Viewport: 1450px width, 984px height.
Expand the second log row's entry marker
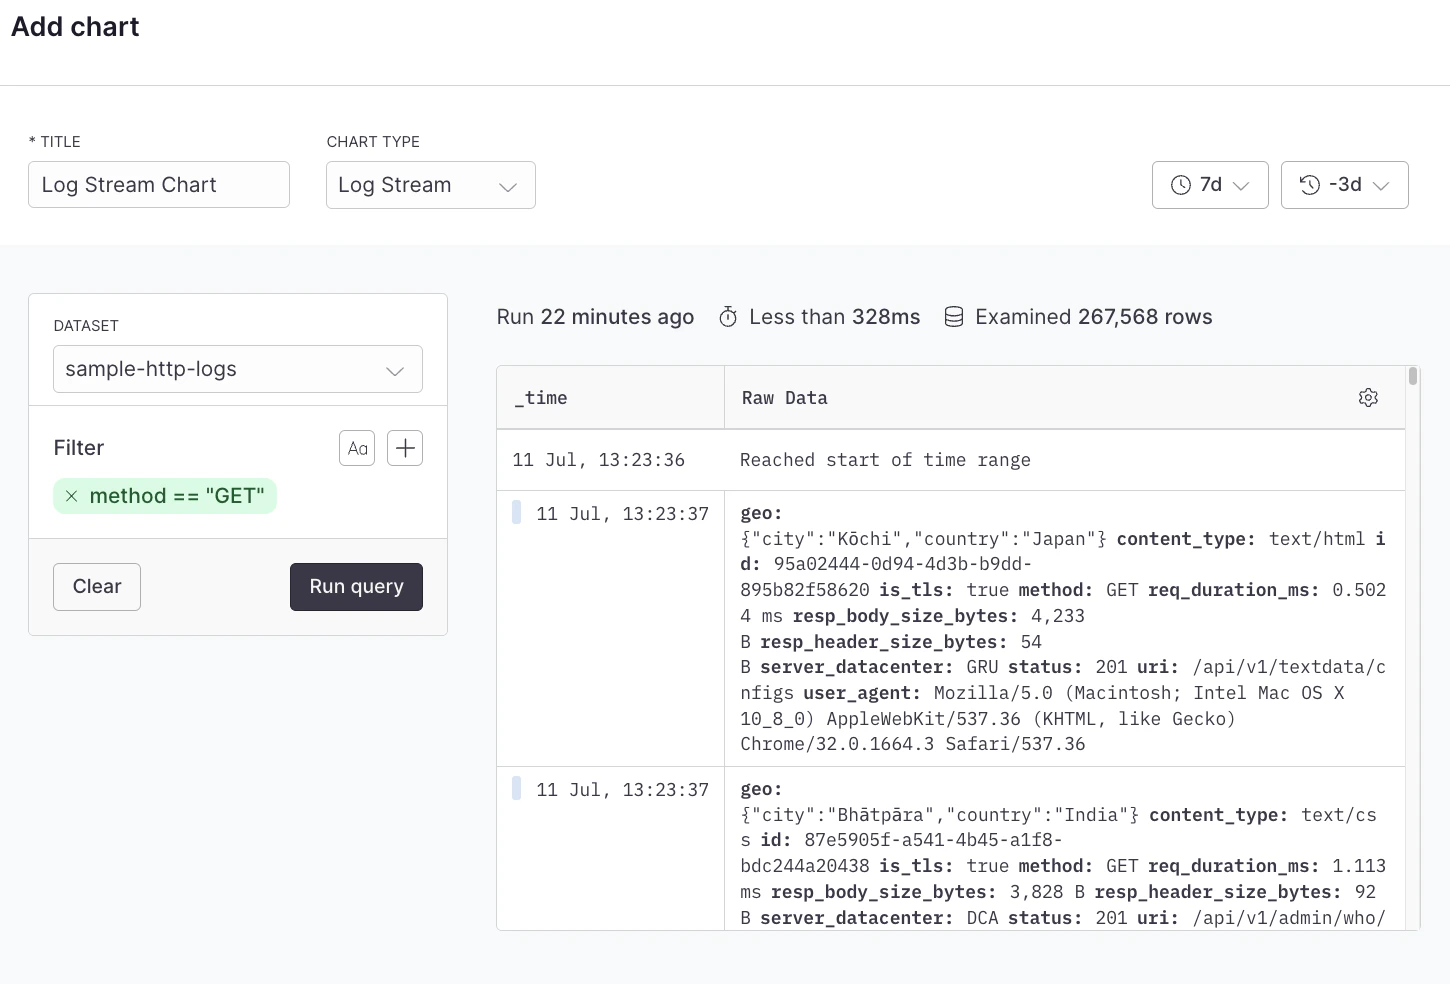tap(516, 787)
